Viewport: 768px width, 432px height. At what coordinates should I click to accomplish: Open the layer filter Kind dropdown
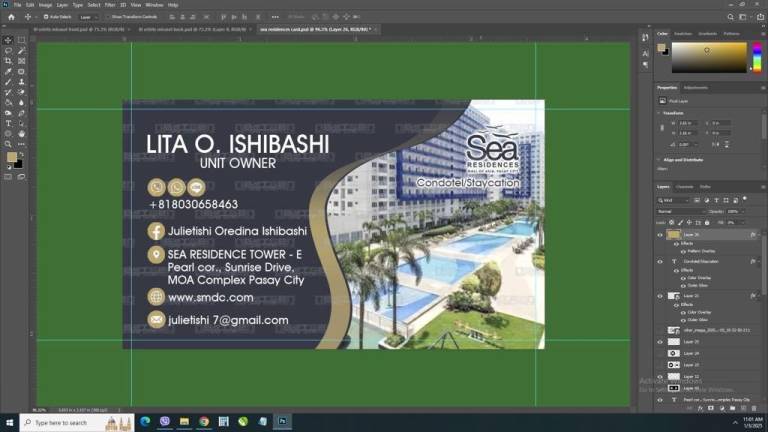coord(673,200)
